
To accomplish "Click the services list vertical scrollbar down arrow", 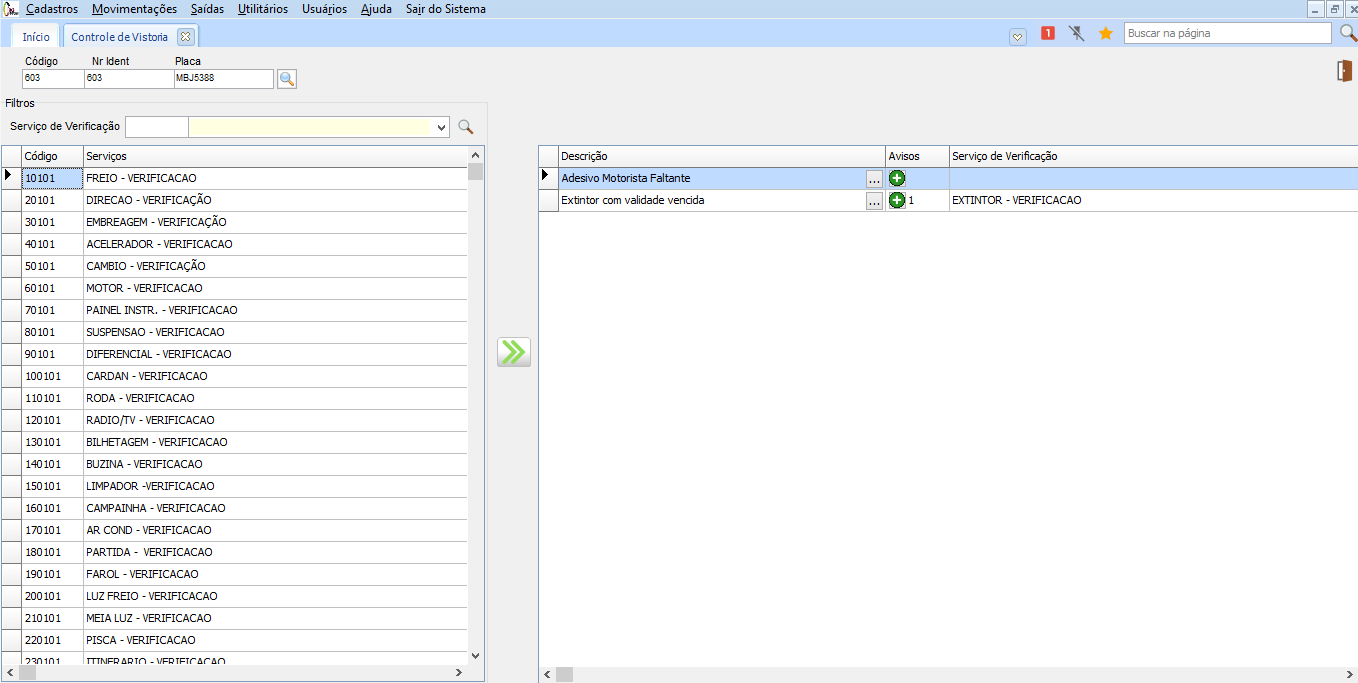I will coord(475,655).
